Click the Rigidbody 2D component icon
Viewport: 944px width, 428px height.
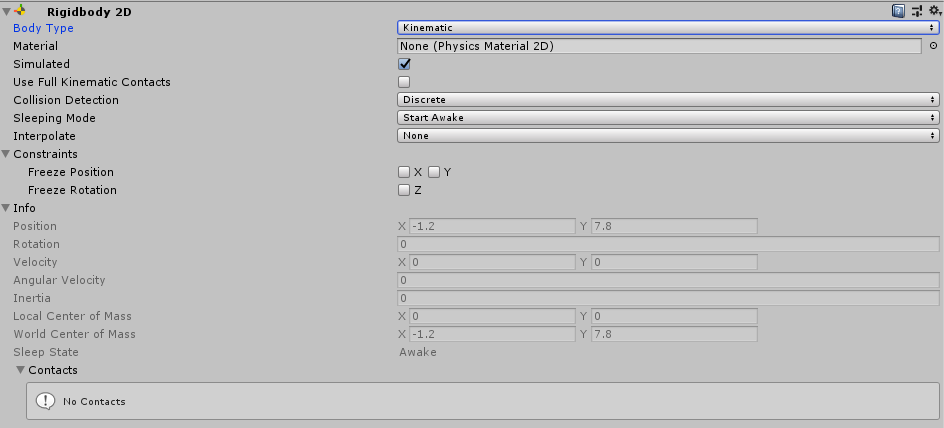pos(20,10)
